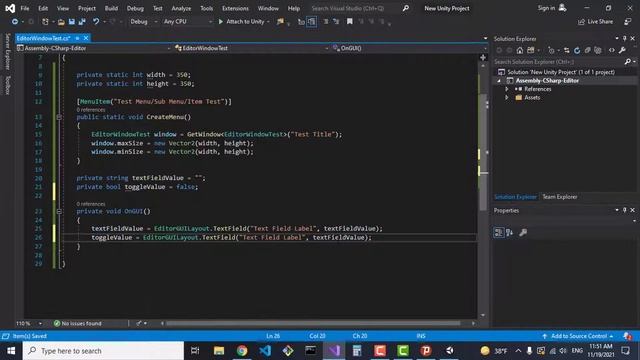Screen dimensions: 640x360
Task: Click Categorized icon in Properties panel
Action: point(499,233)
